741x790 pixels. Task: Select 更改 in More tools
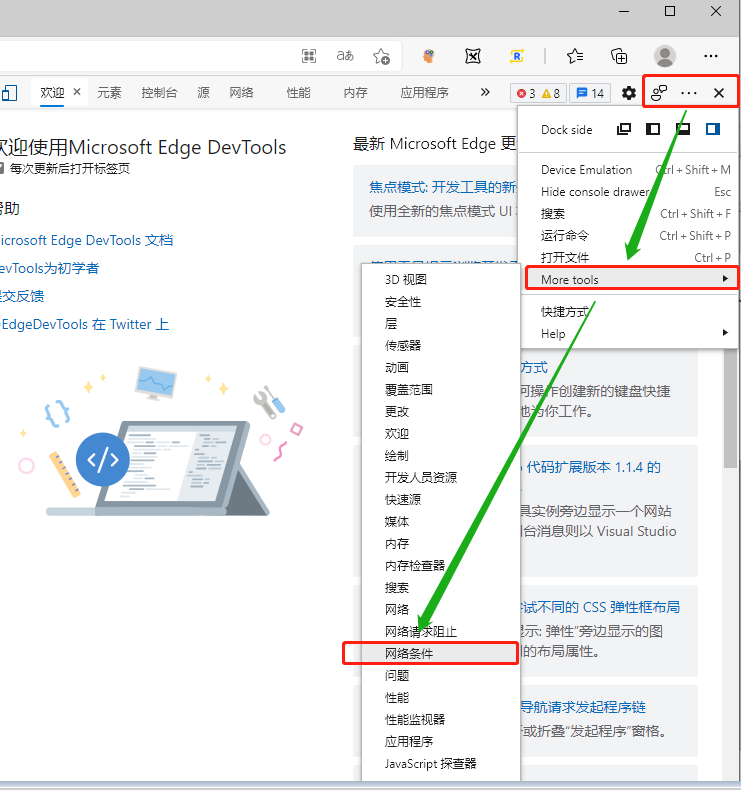tap(441, 411)
